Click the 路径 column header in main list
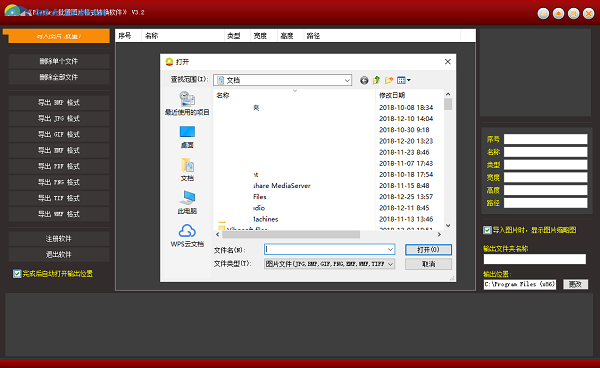Screen dimensions: 600x368 (382, 36)
